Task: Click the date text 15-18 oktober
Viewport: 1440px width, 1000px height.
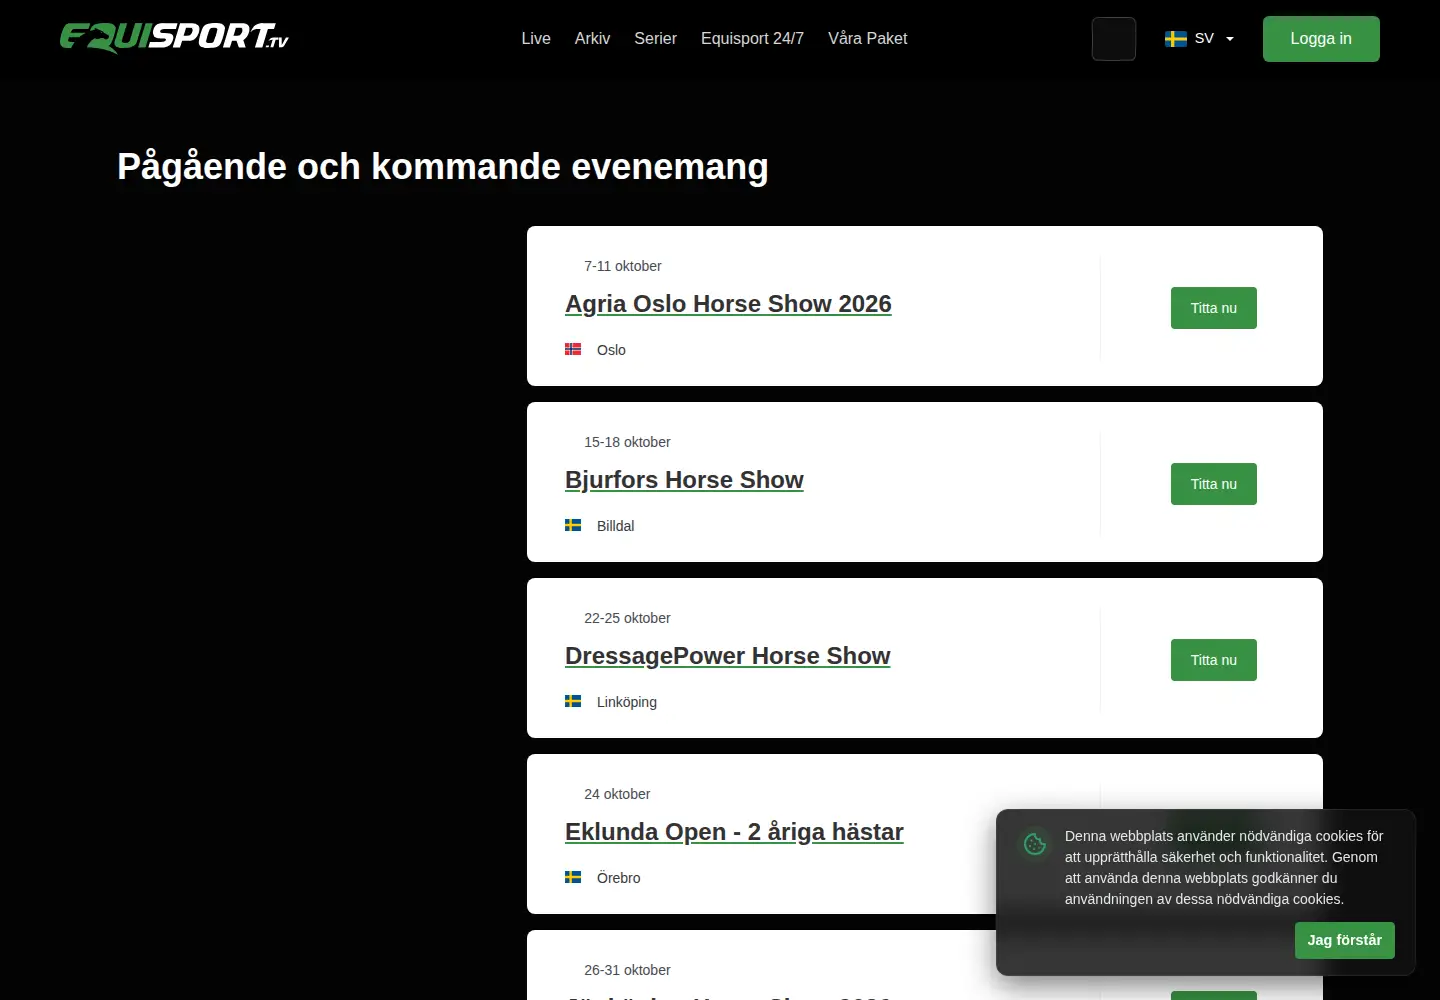Action: pos(627,442)
